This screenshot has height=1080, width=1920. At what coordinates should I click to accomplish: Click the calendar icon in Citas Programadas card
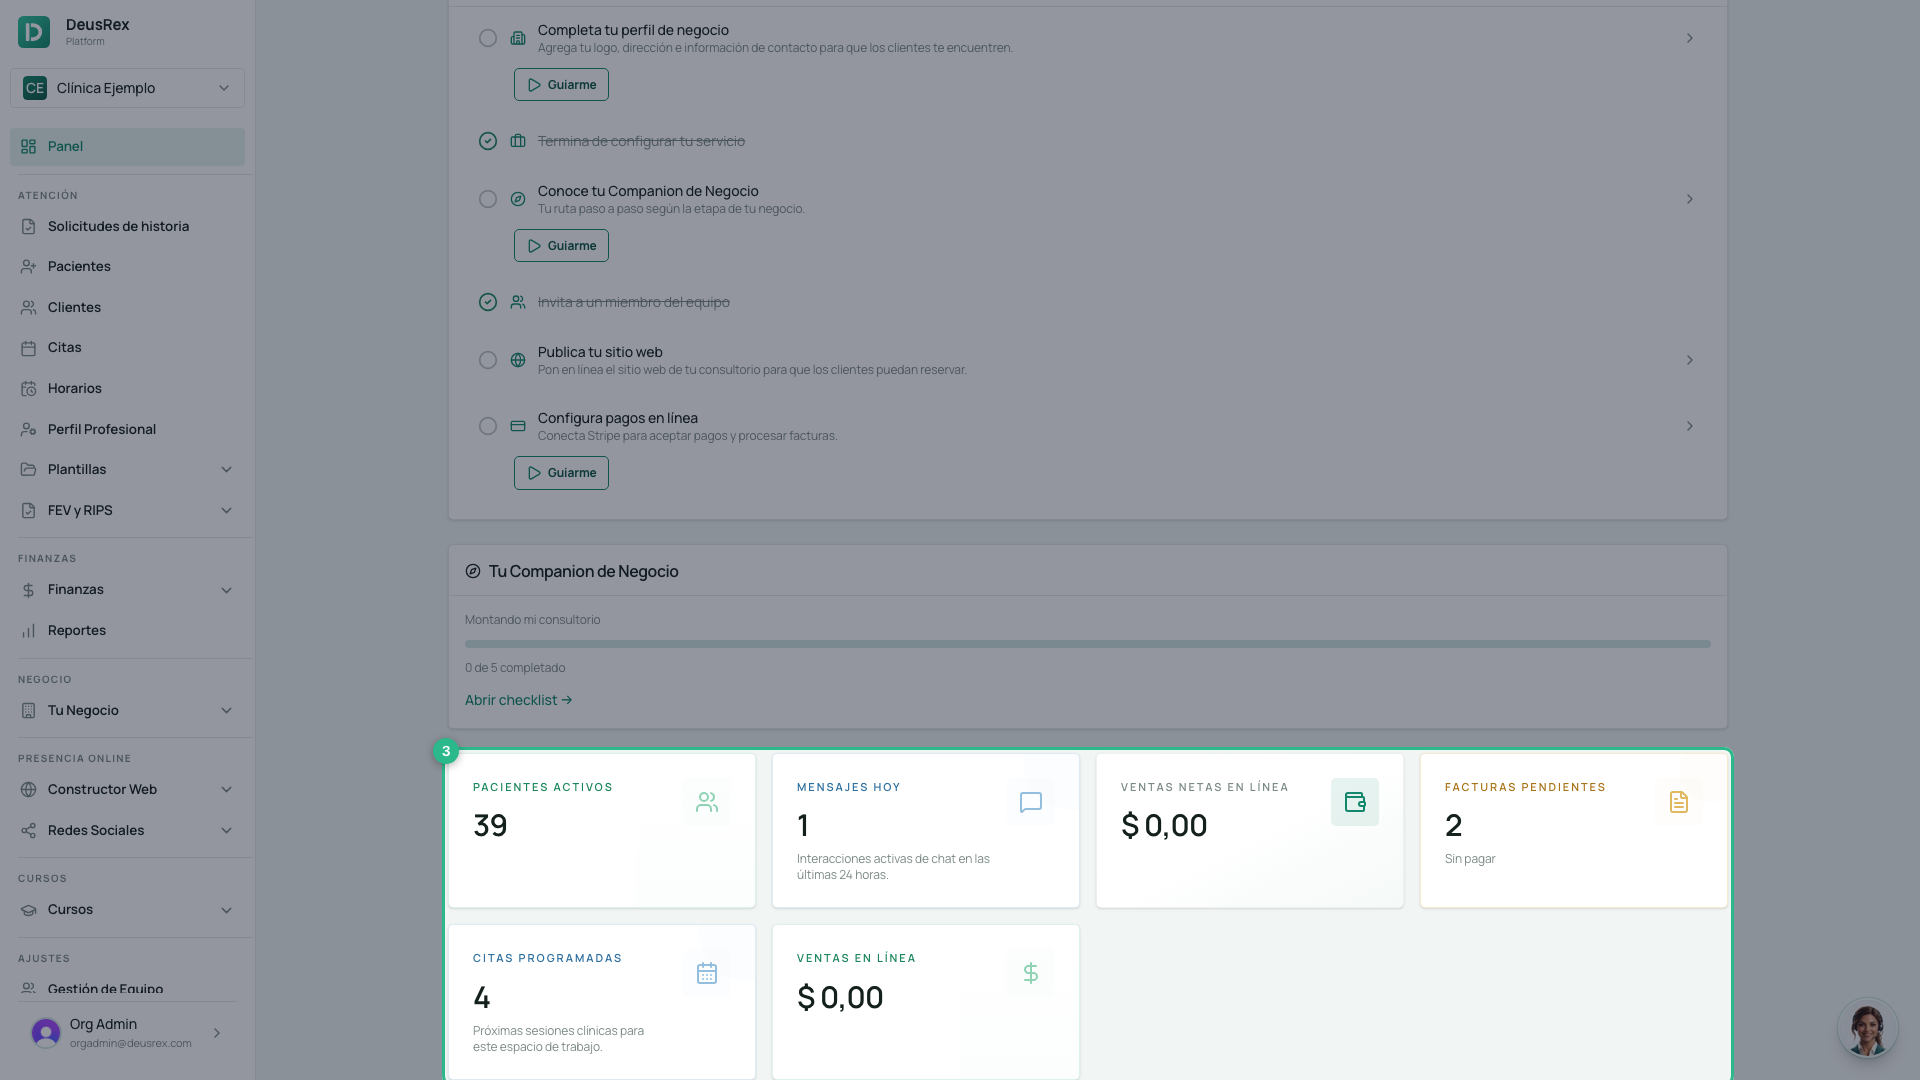[x=707, y=973]
